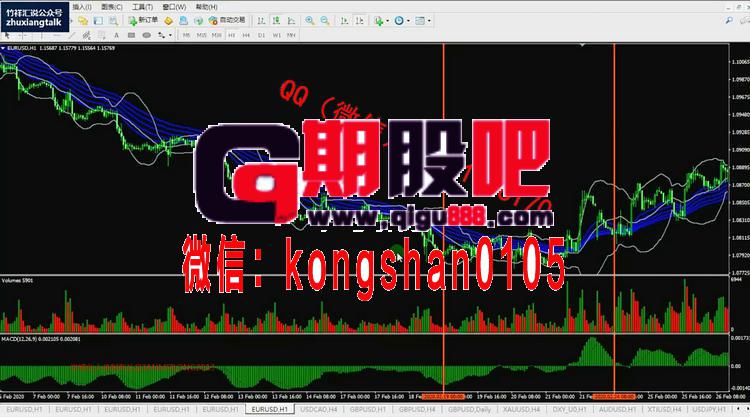Image resolution: width=750 pixels, height=417 pixels.
Task: Expand the Arrows dropdown arrow
Action: tap(170, 35)
